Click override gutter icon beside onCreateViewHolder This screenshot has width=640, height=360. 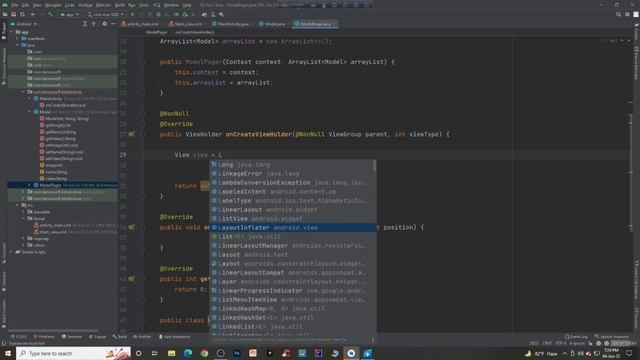tap(131, 134)
